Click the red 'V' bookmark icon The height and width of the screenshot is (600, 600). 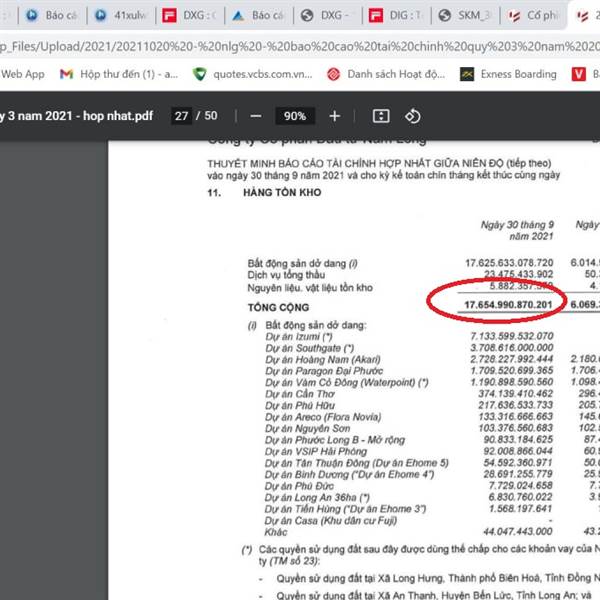[x=579, y=74]
